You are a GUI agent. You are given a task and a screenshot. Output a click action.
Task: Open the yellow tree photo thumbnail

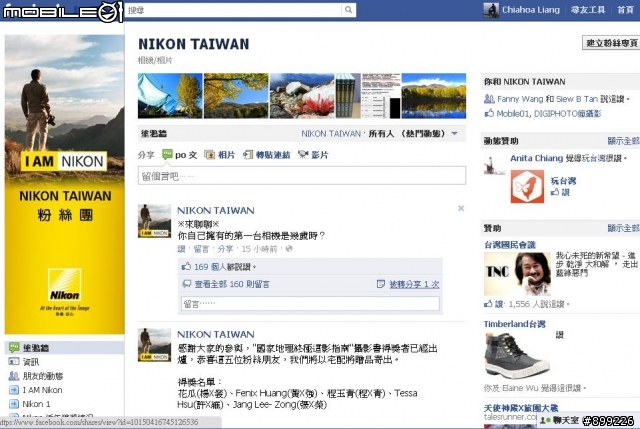point(236,96)
